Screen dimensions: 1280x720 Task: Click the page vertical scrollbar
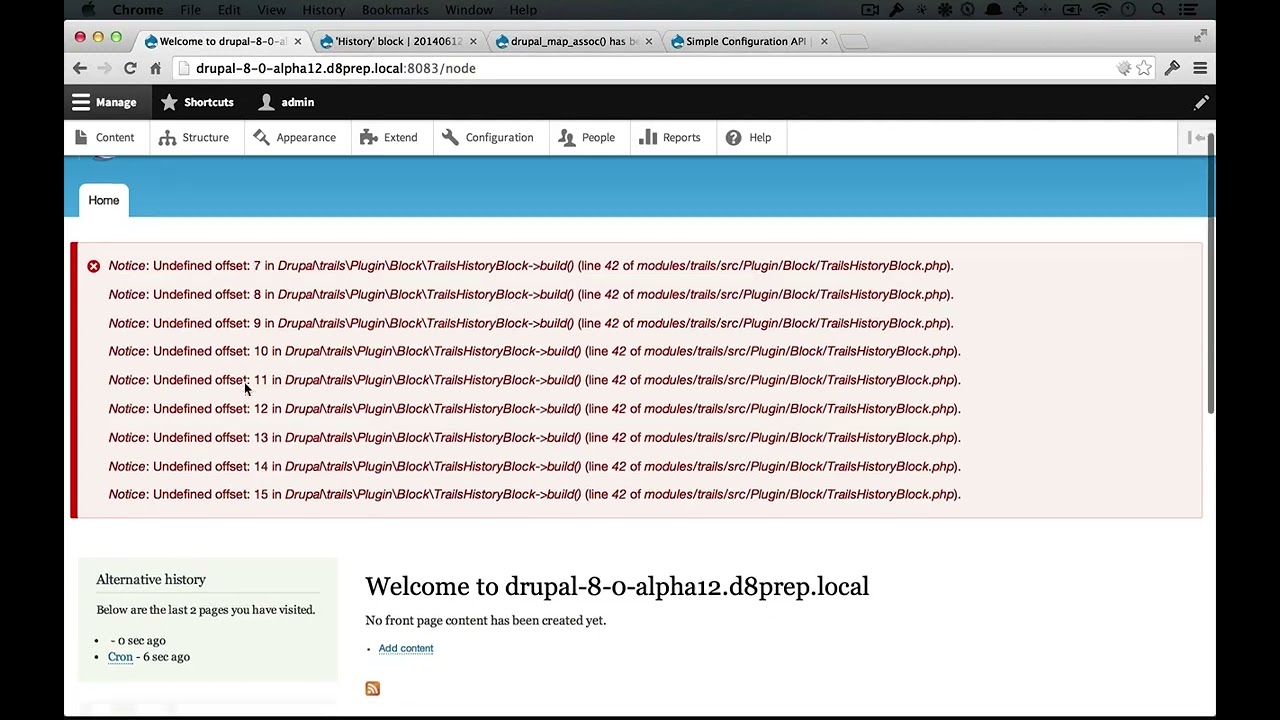click(1211, 275)
